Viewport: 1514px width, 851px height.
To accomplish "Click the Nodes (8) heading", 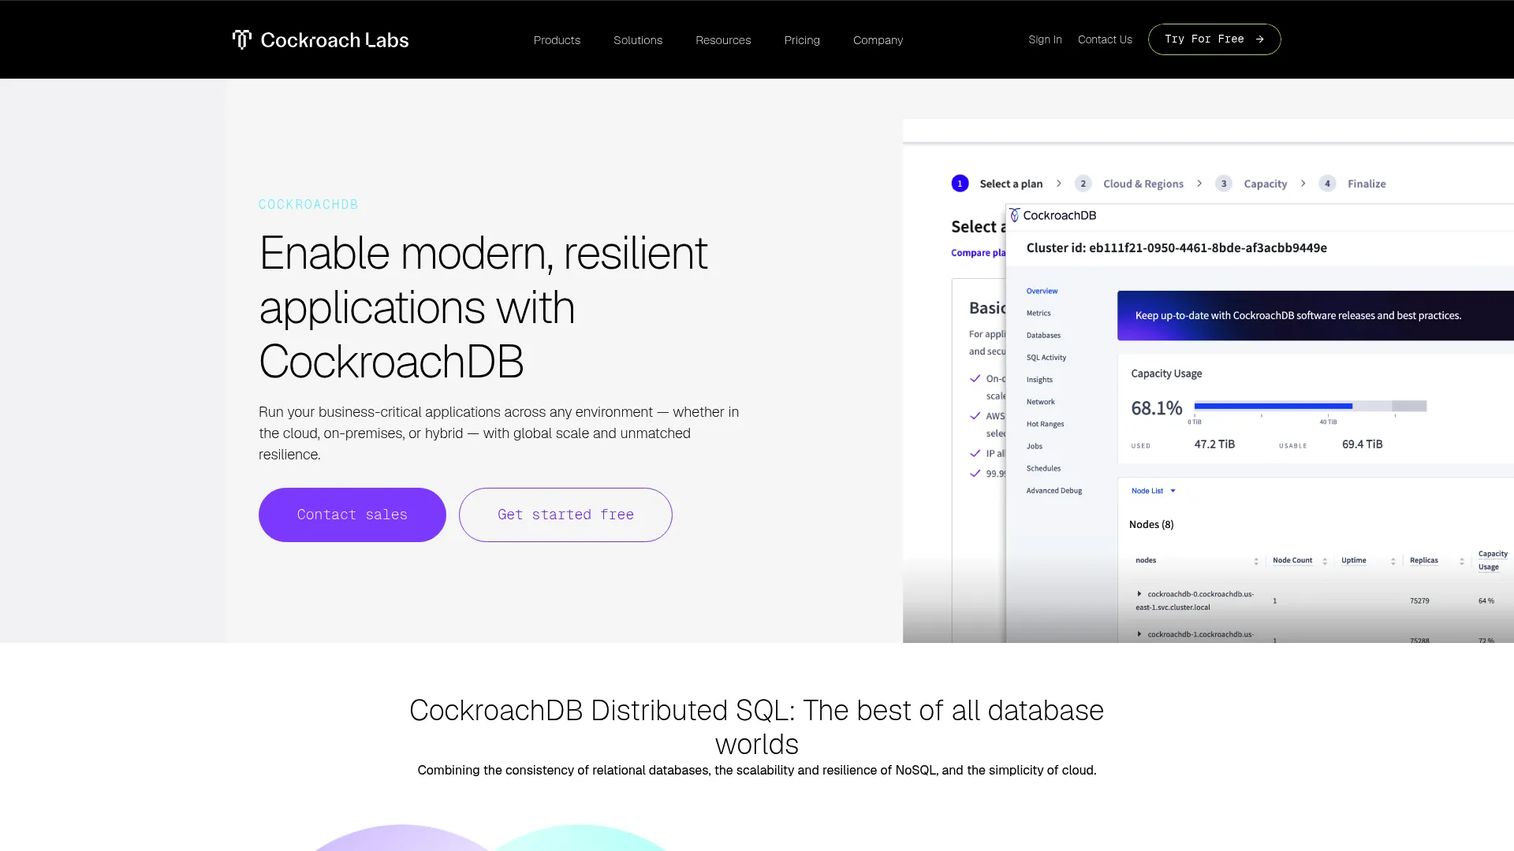I will pos(1151,524).
